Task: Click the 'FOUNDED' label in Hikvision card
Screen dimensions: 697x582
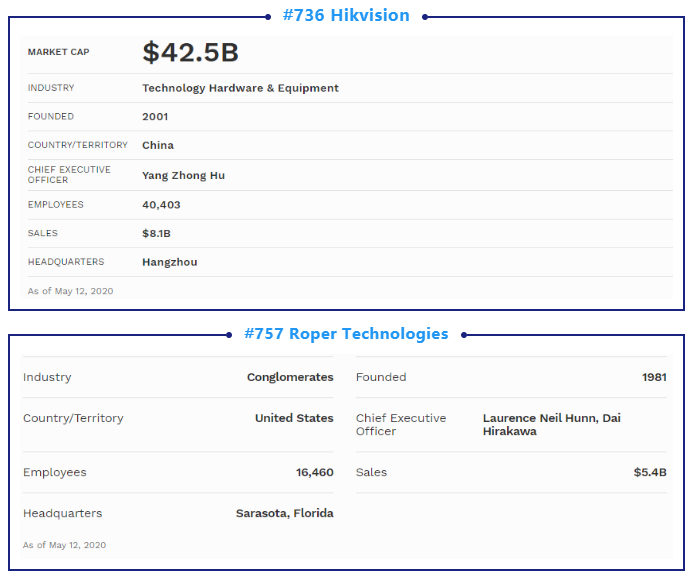Action: (51, 116)
